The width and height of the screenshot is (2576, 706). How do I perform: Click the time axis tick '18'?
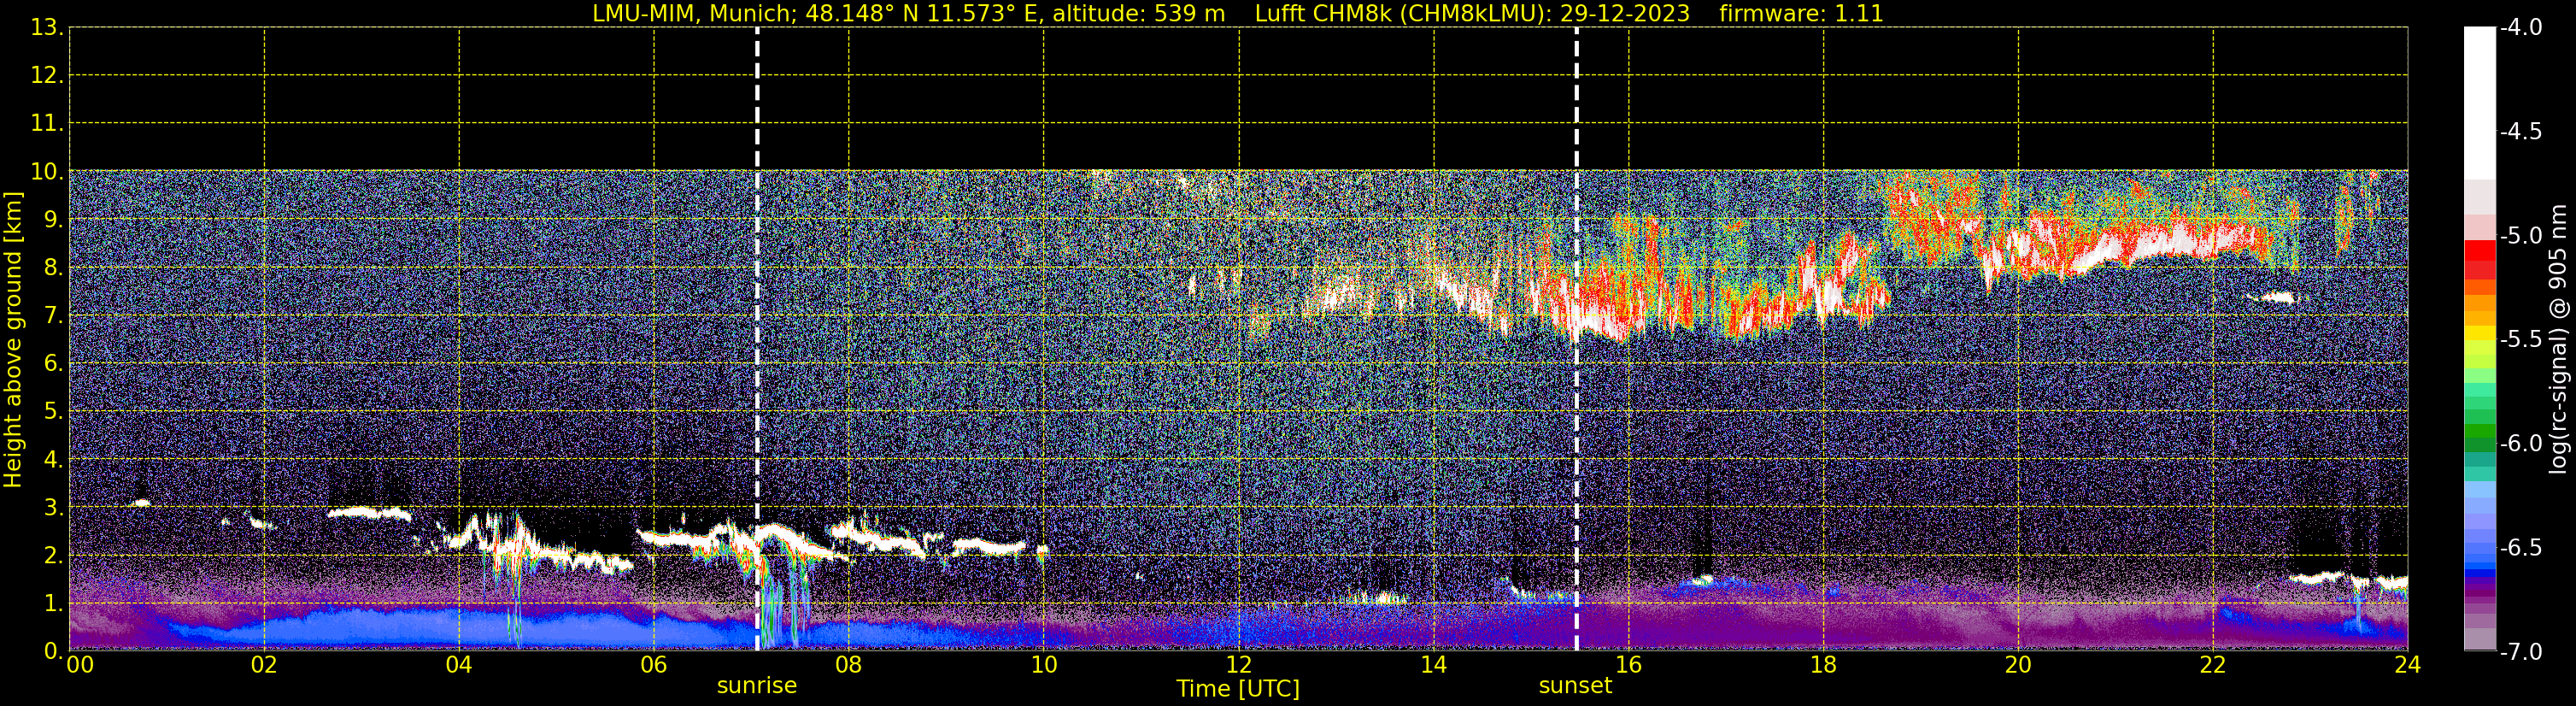click(x=1824, y=665)
